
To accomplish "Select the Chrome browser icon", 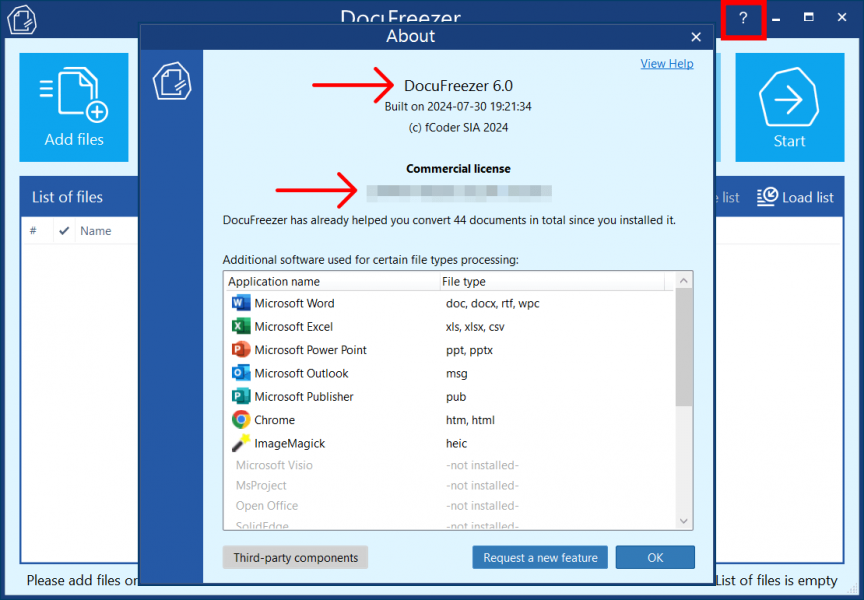I will 242,419.
